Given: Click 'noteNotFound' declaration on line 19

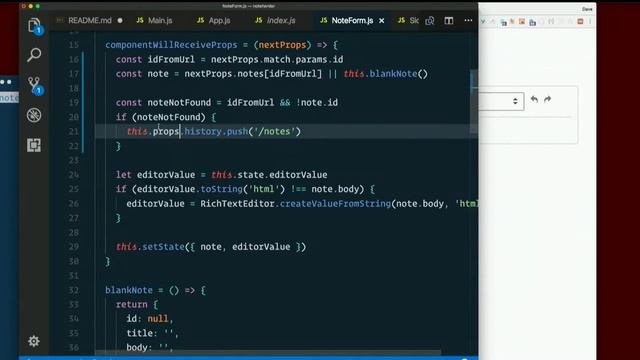Looking at the screenshot, I should (179, 103).
